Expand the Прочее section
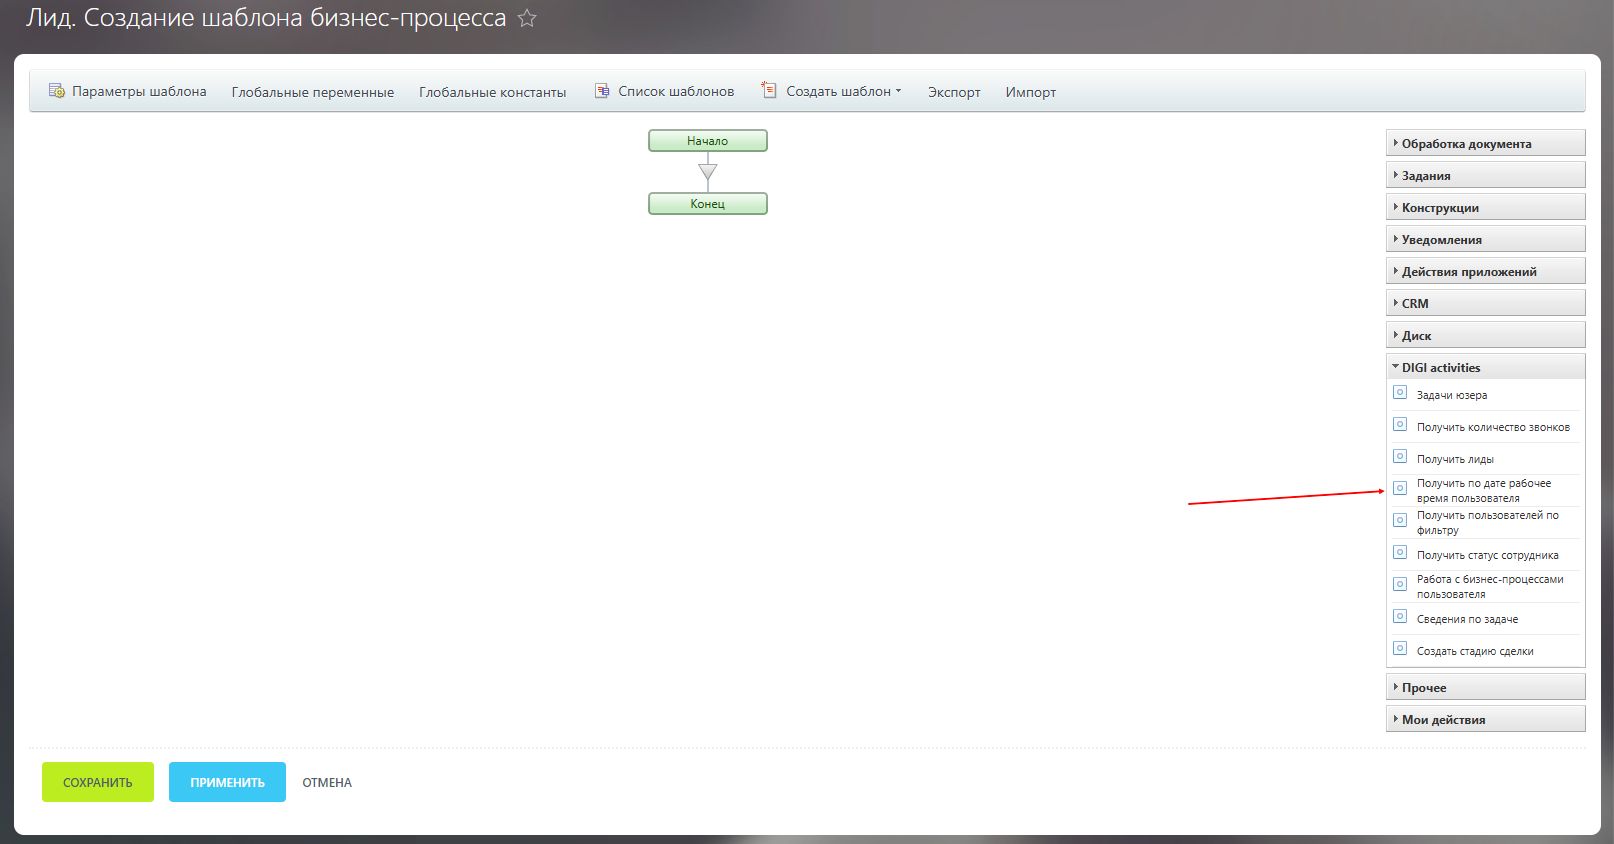Image resolution: width=1614 pixels, height=844 pixels. (1485, 687)
